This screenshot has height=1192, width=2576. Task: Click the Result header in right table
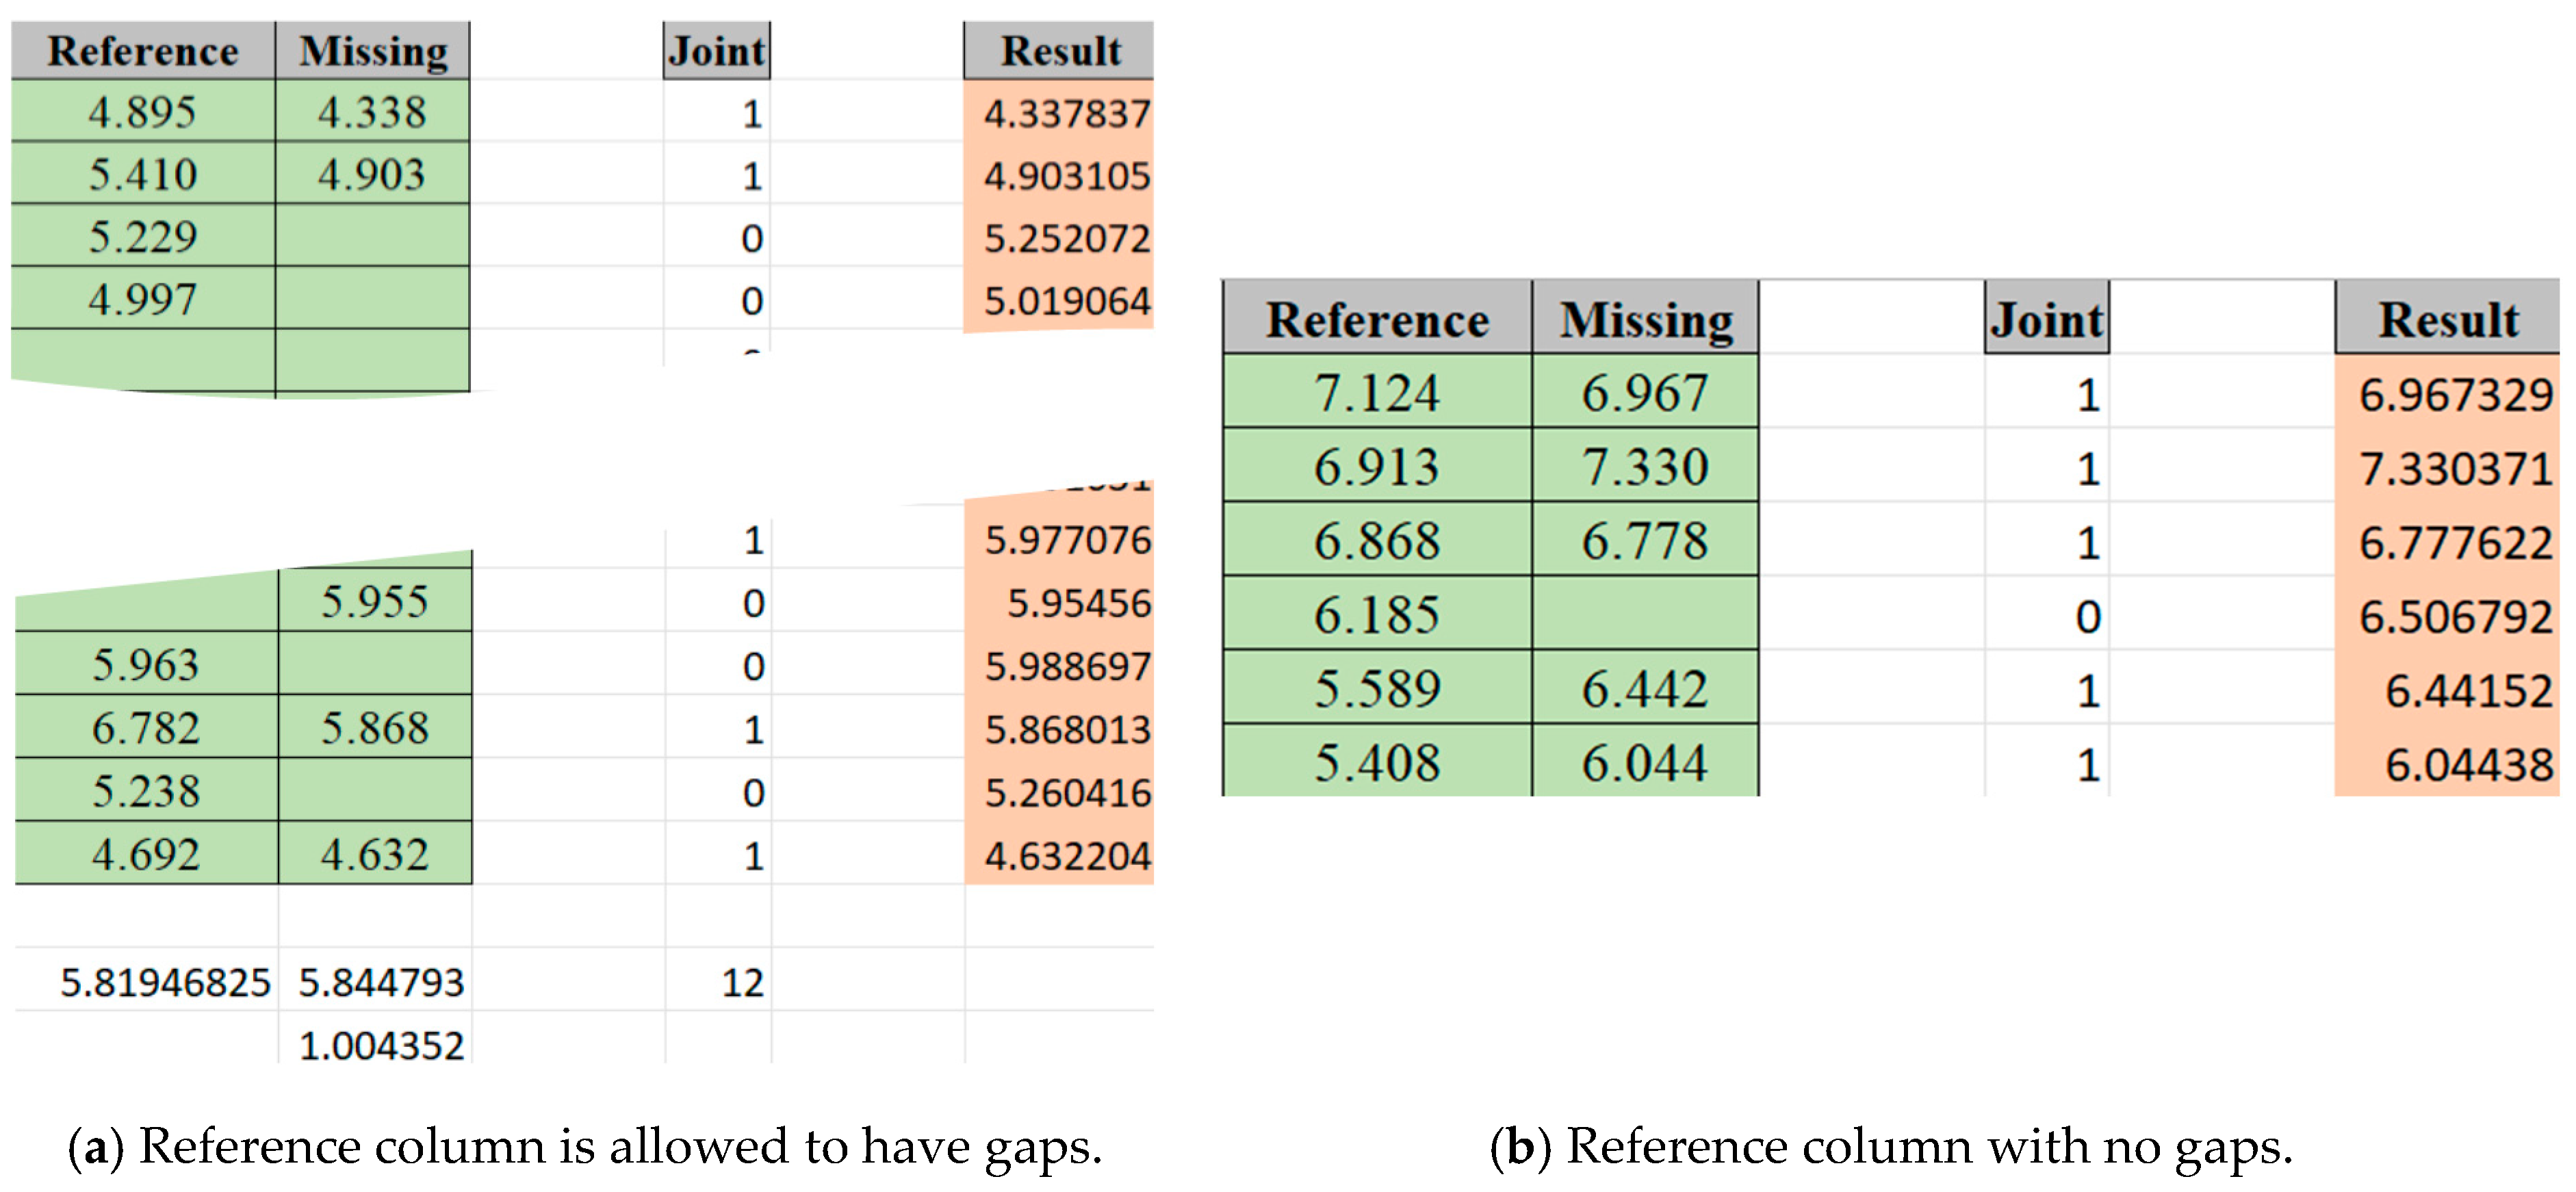(x=2447, y=320)
